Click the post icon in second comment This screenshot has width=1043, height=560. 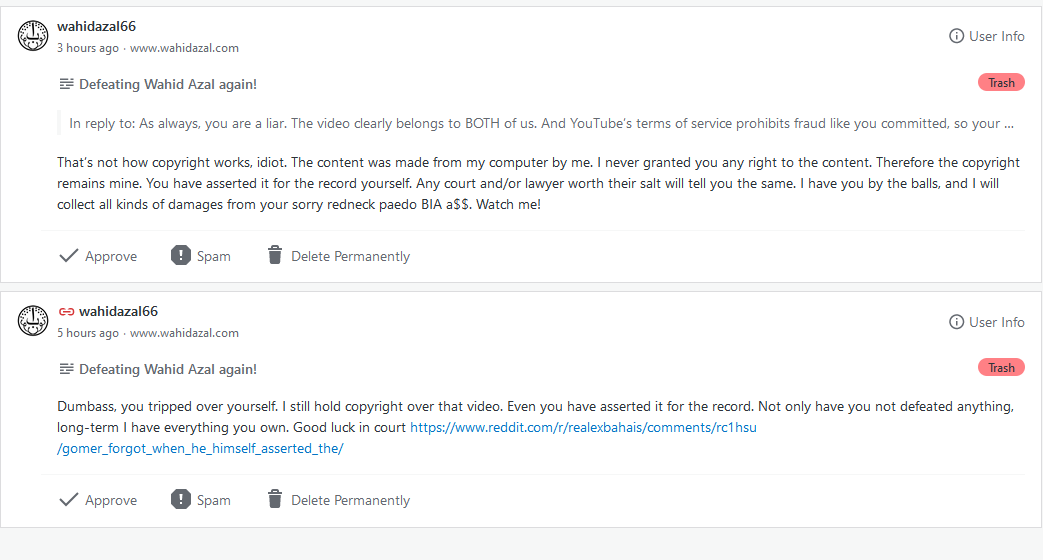pos(66,369)
